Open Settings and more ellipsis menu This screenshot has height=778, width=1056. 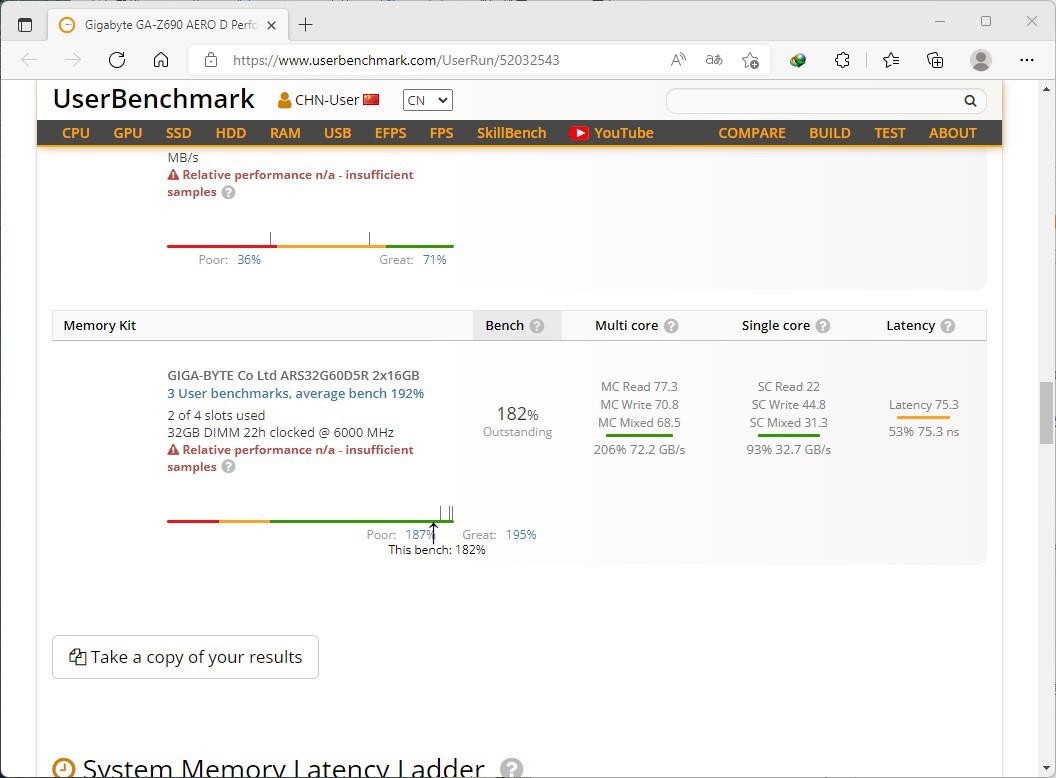click(x=1026, y=60)
